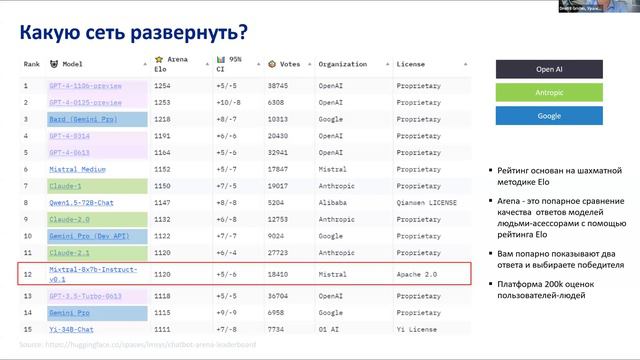640x360 pixels.
Task: Select the votes value 6308
Action: point(276,102)
